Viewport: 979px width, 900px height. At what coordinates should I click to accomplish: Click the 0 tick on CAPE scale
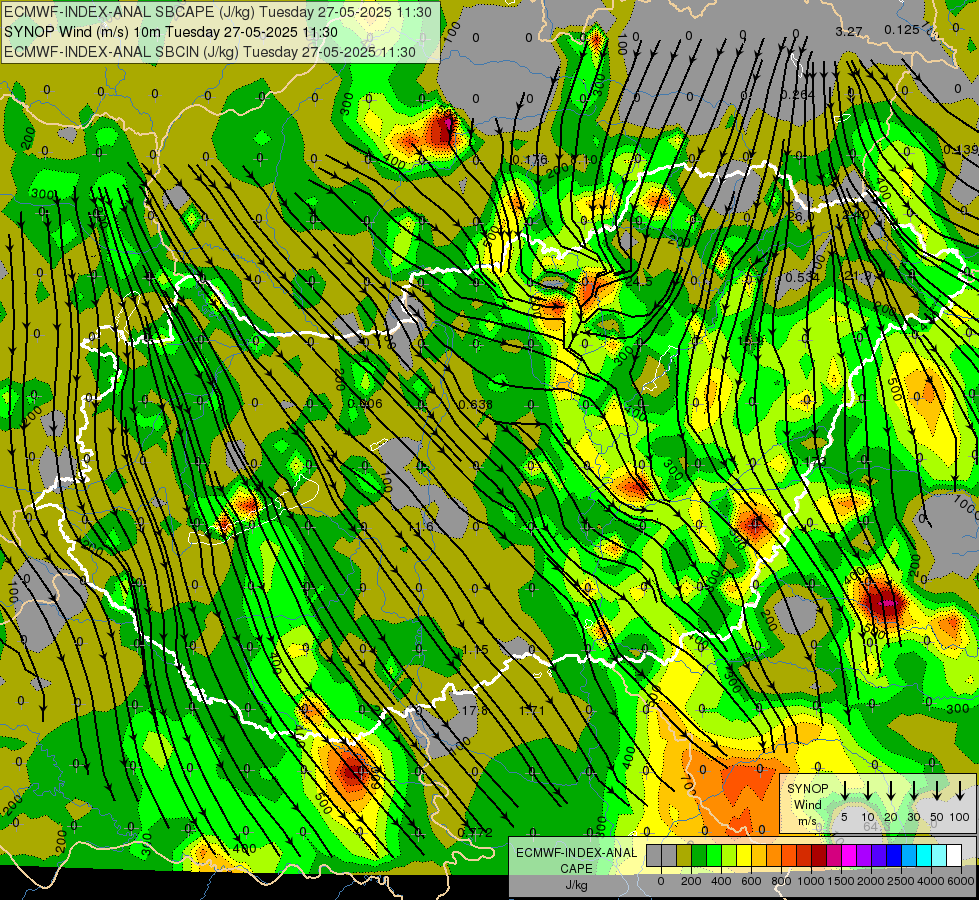tap(661, 881)
